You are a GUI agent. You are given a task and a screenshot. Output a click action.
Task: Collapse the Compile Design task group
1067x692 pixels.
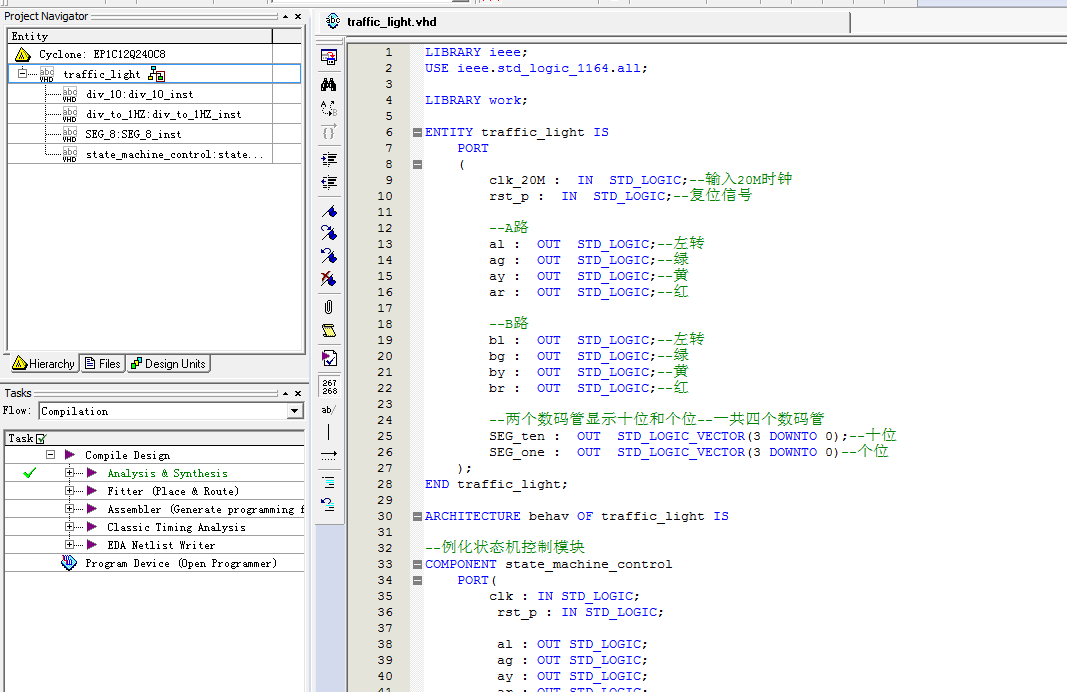point(50,455)
